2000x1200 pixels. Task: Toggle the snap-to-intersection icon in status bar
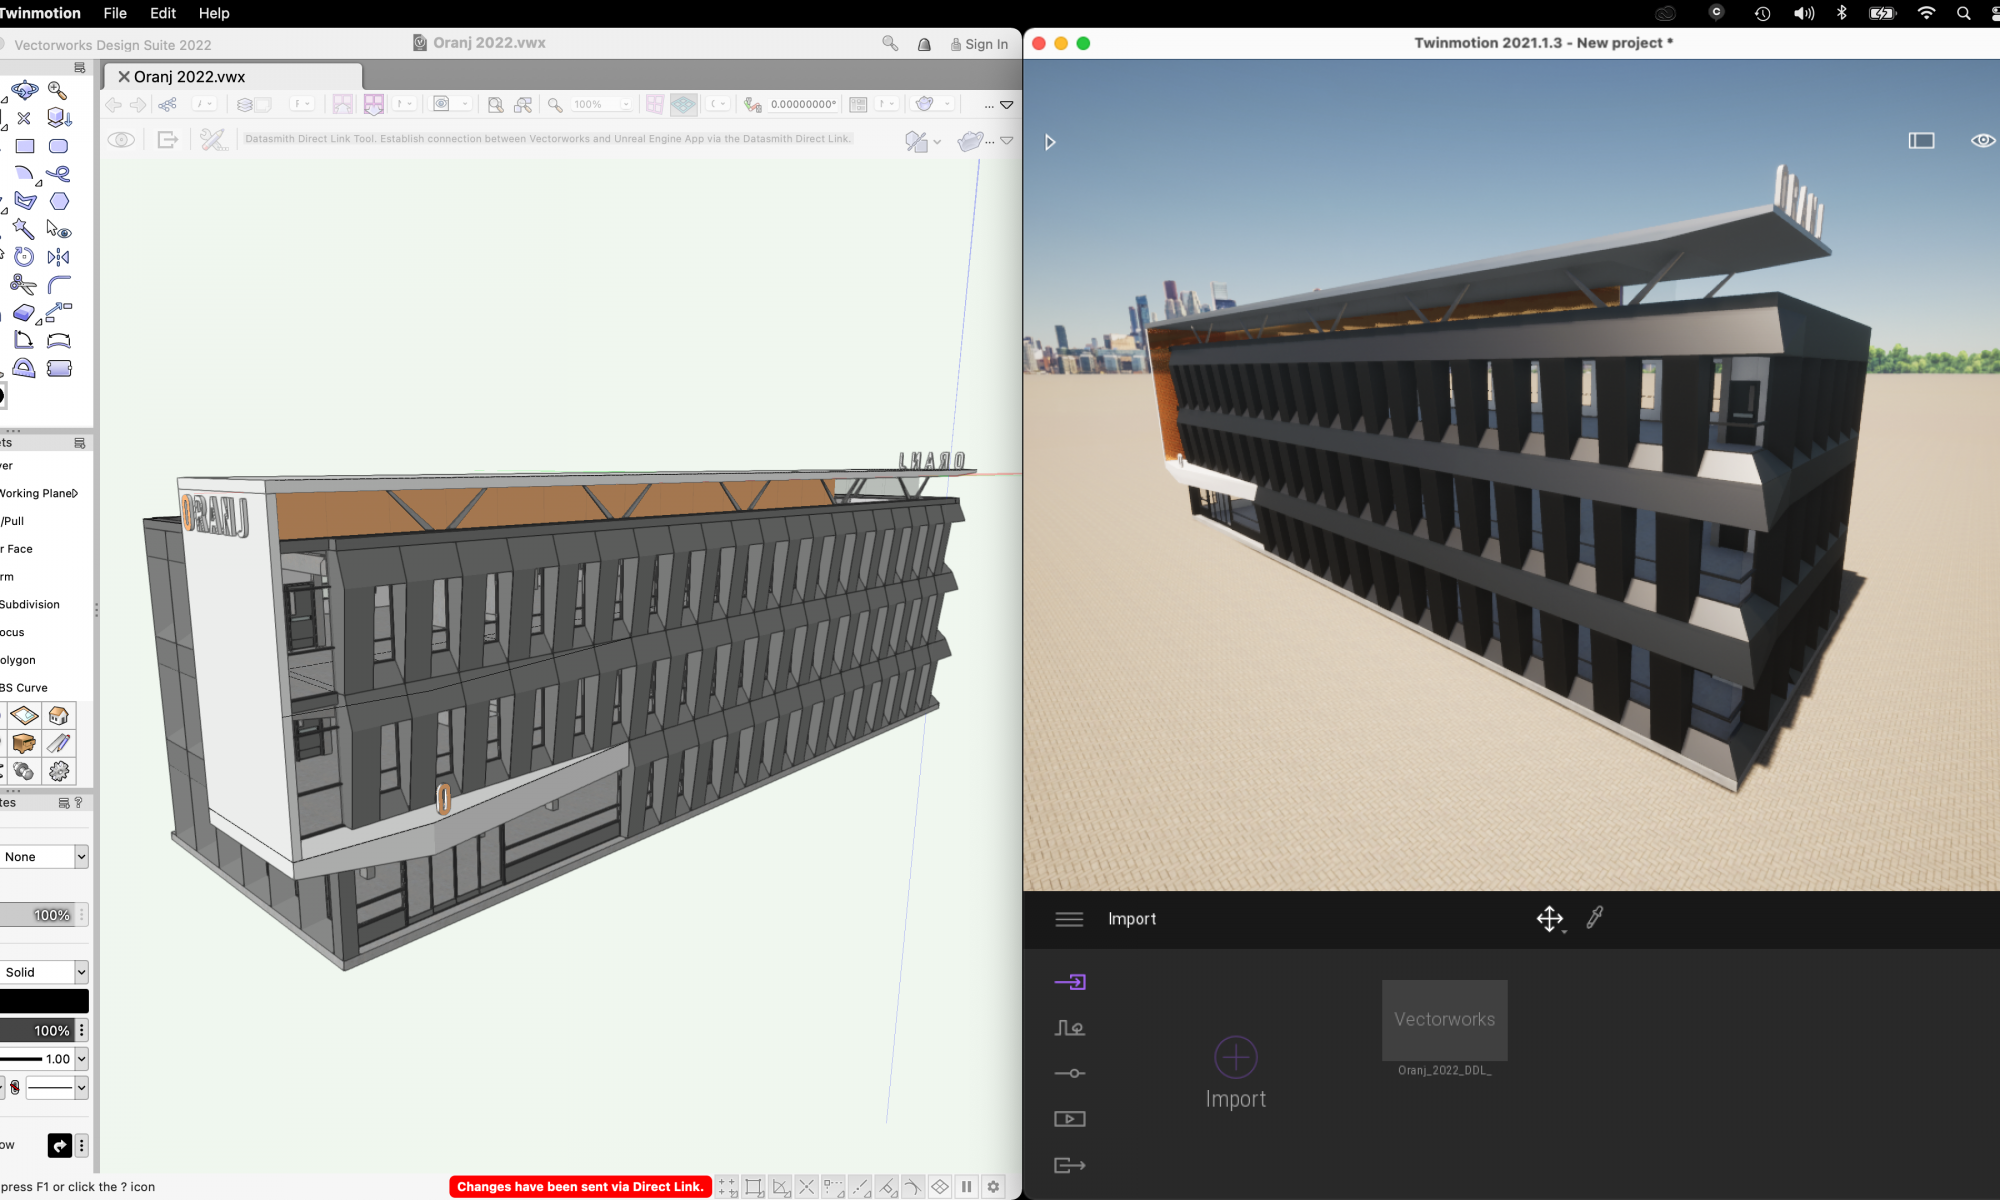coord(807,1187)
